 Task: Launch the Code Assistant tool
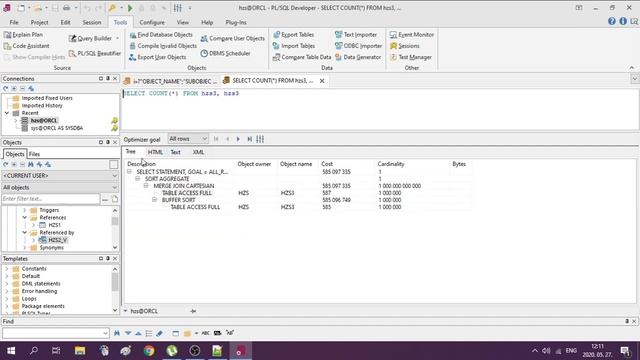27,46
